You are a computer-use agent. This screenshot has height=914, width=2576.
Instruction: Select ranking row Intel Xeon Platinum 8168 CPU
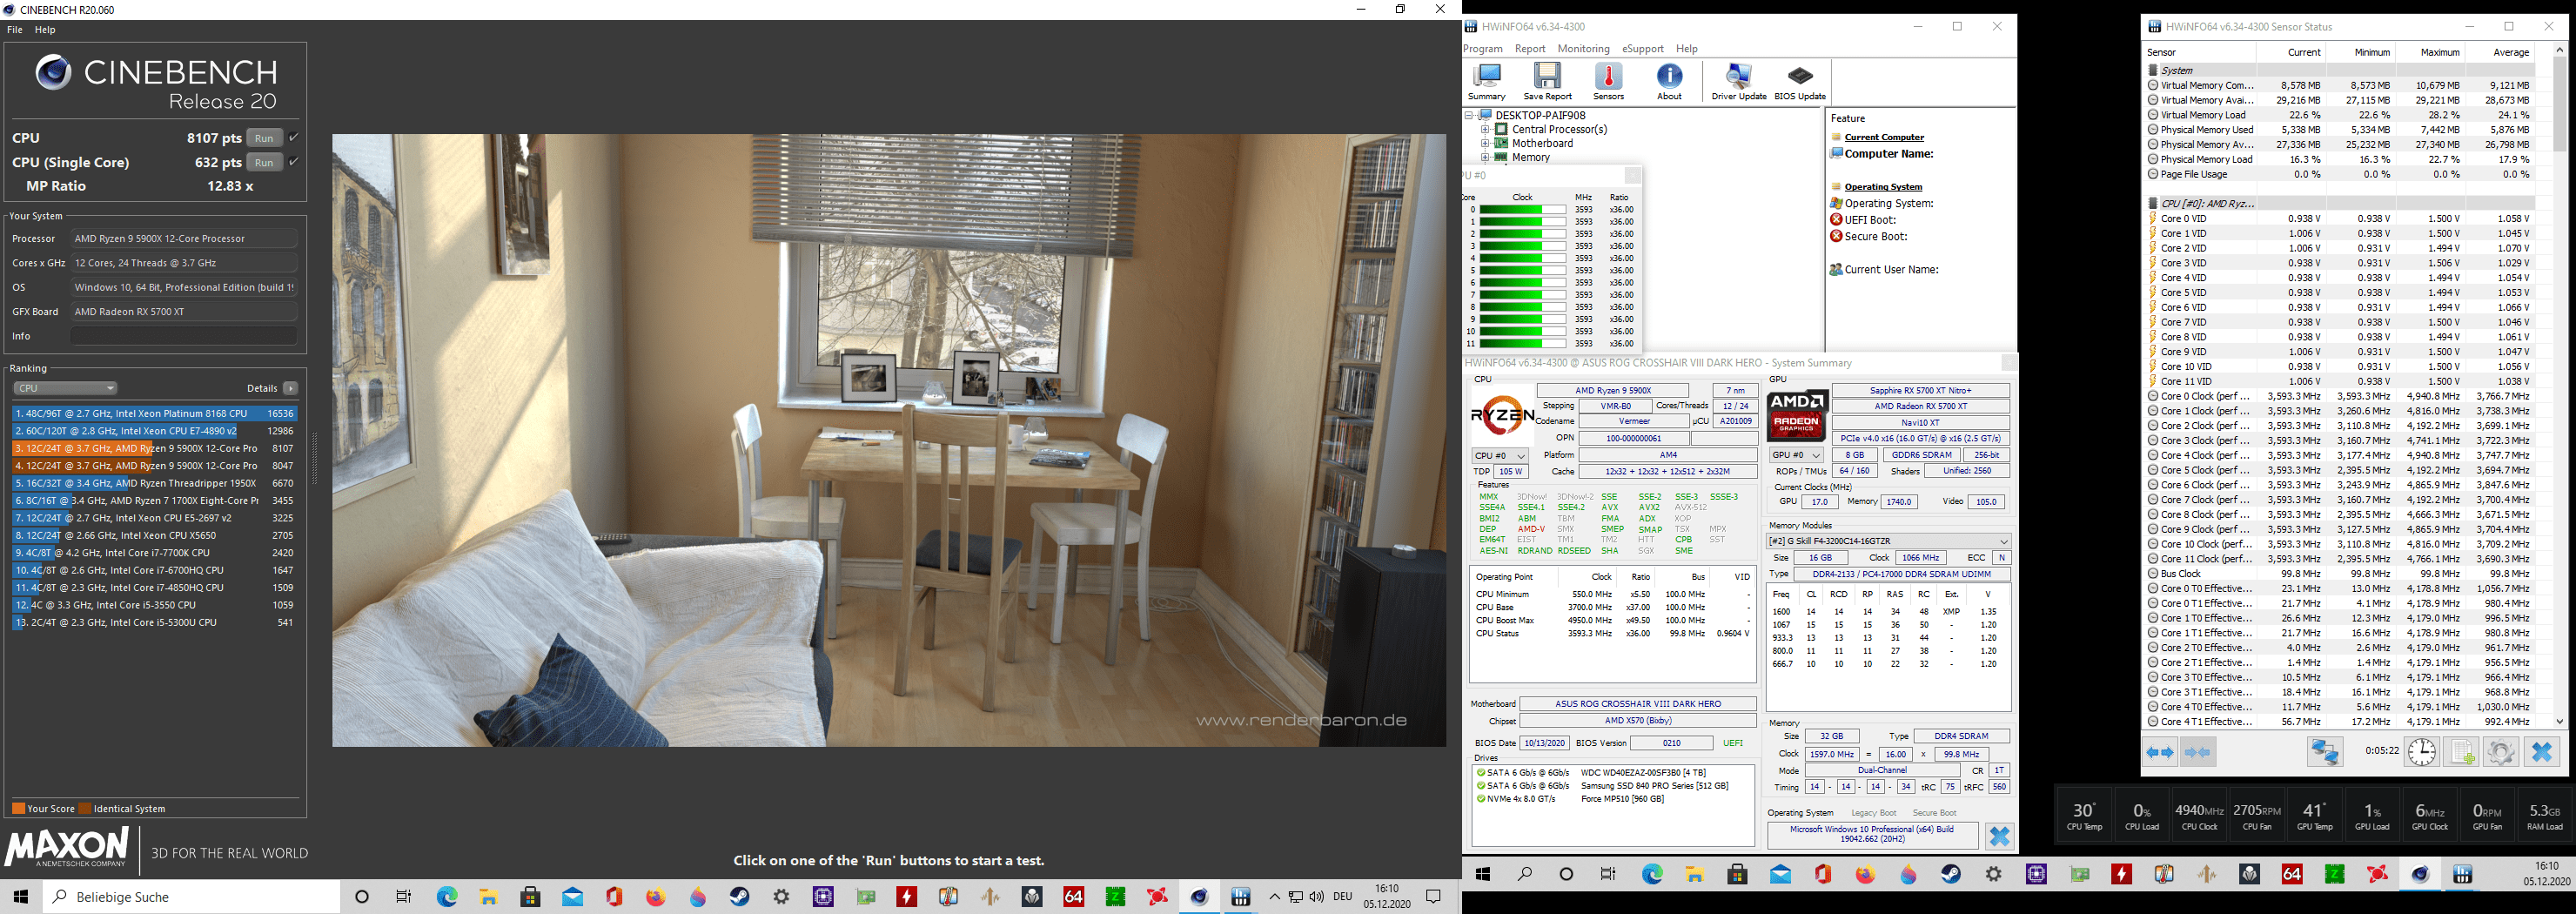pyautogui.click(x=154, y=413)
